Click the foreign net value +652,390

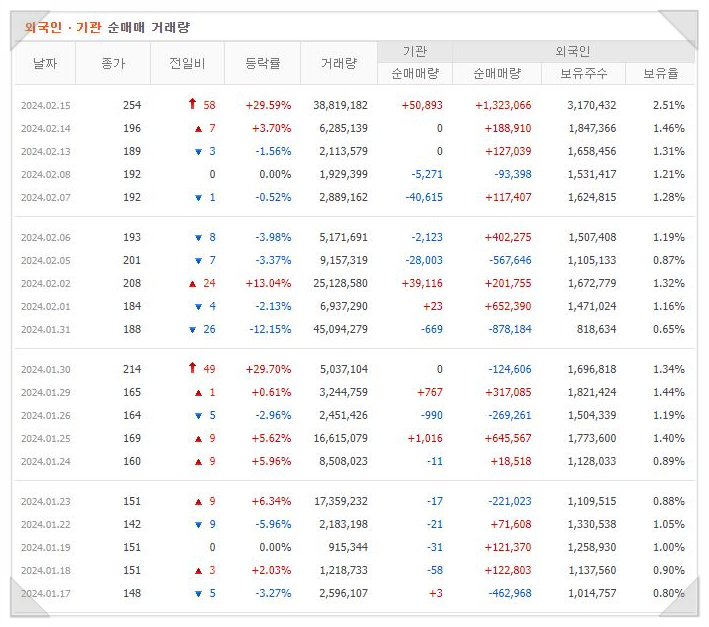508,306
